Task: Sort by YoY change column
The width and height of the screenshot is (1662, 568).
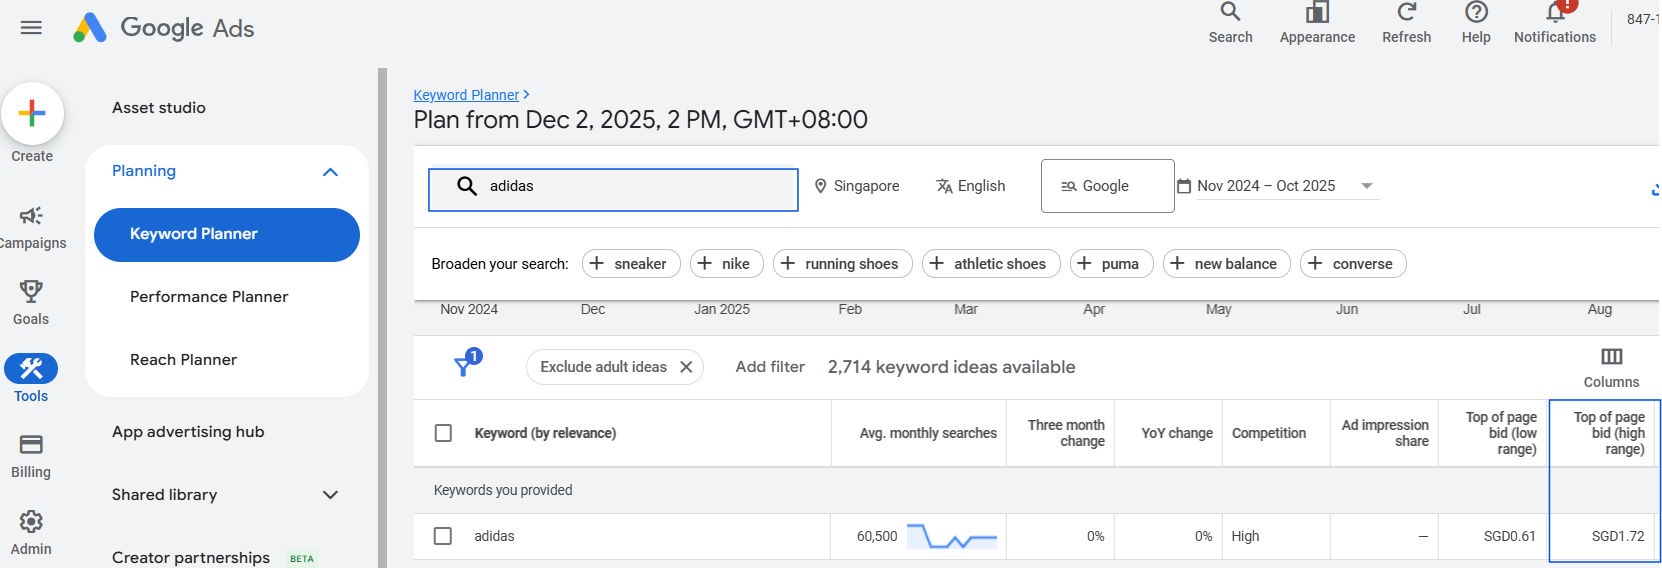Action: tap(1177, 433)
